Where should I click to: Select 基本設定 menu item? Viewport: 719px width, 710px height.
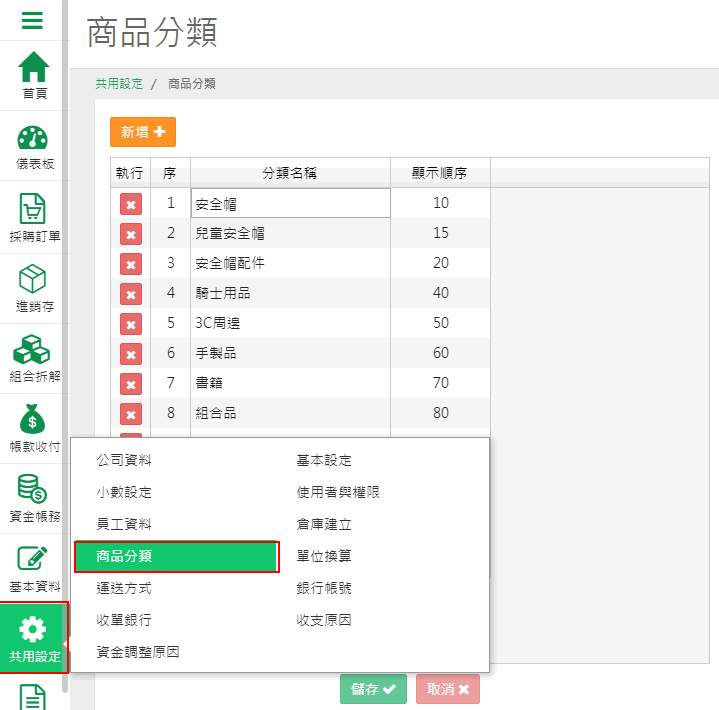pyautogui.click(x=324, y=460)
